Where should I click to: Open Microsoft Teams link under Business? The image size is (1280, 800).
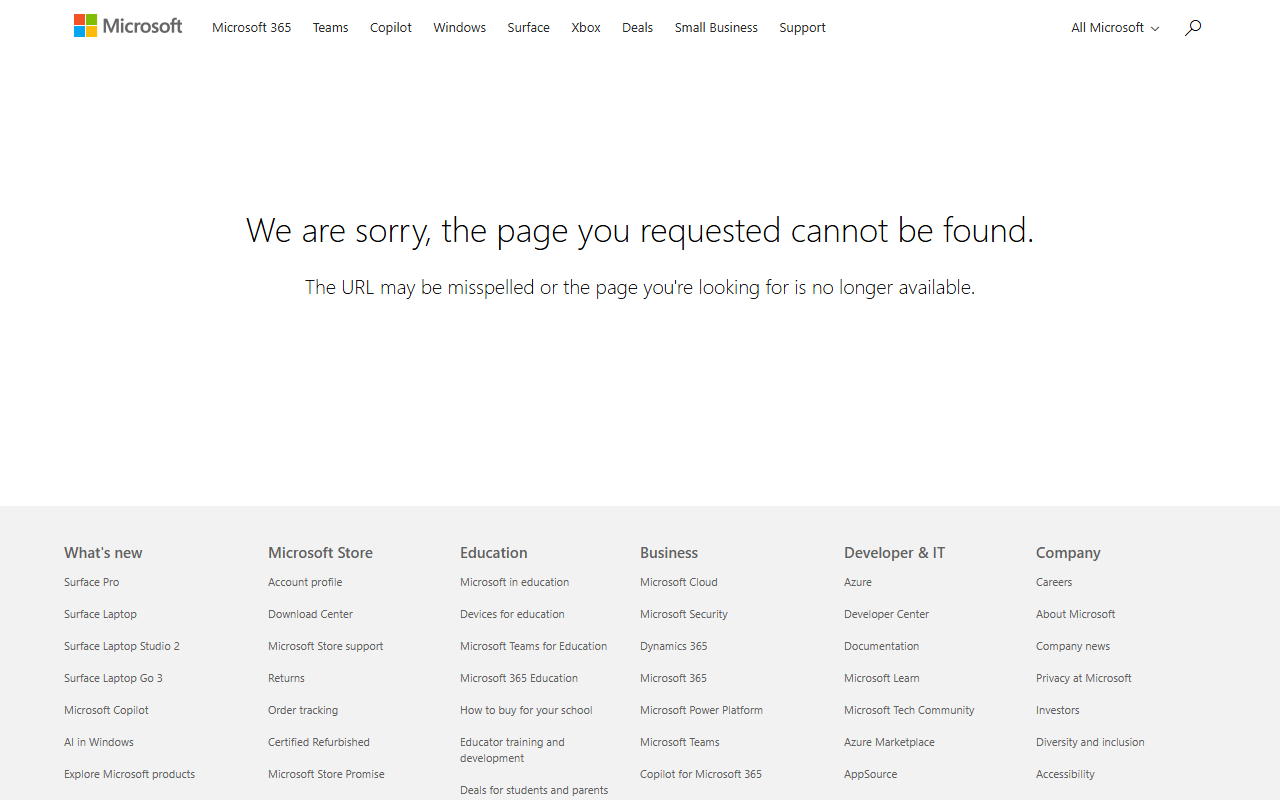(x=680, y=742)
